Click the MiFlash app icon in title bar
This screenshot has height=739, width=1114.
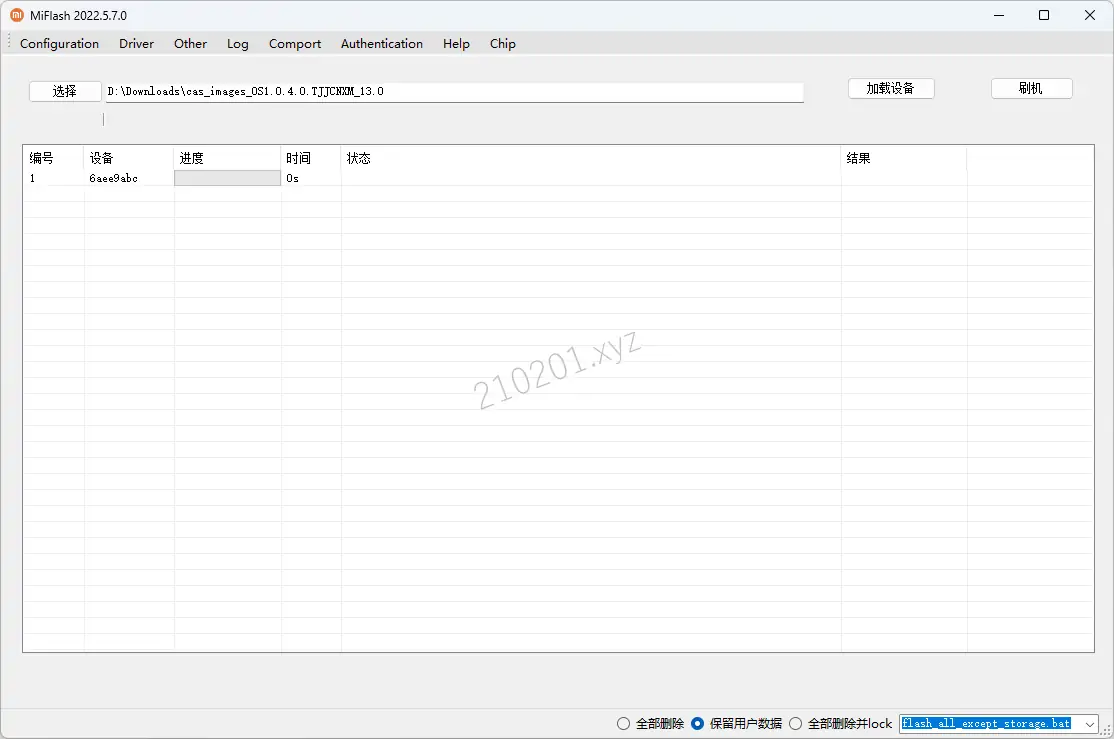[x=17, y=15]
